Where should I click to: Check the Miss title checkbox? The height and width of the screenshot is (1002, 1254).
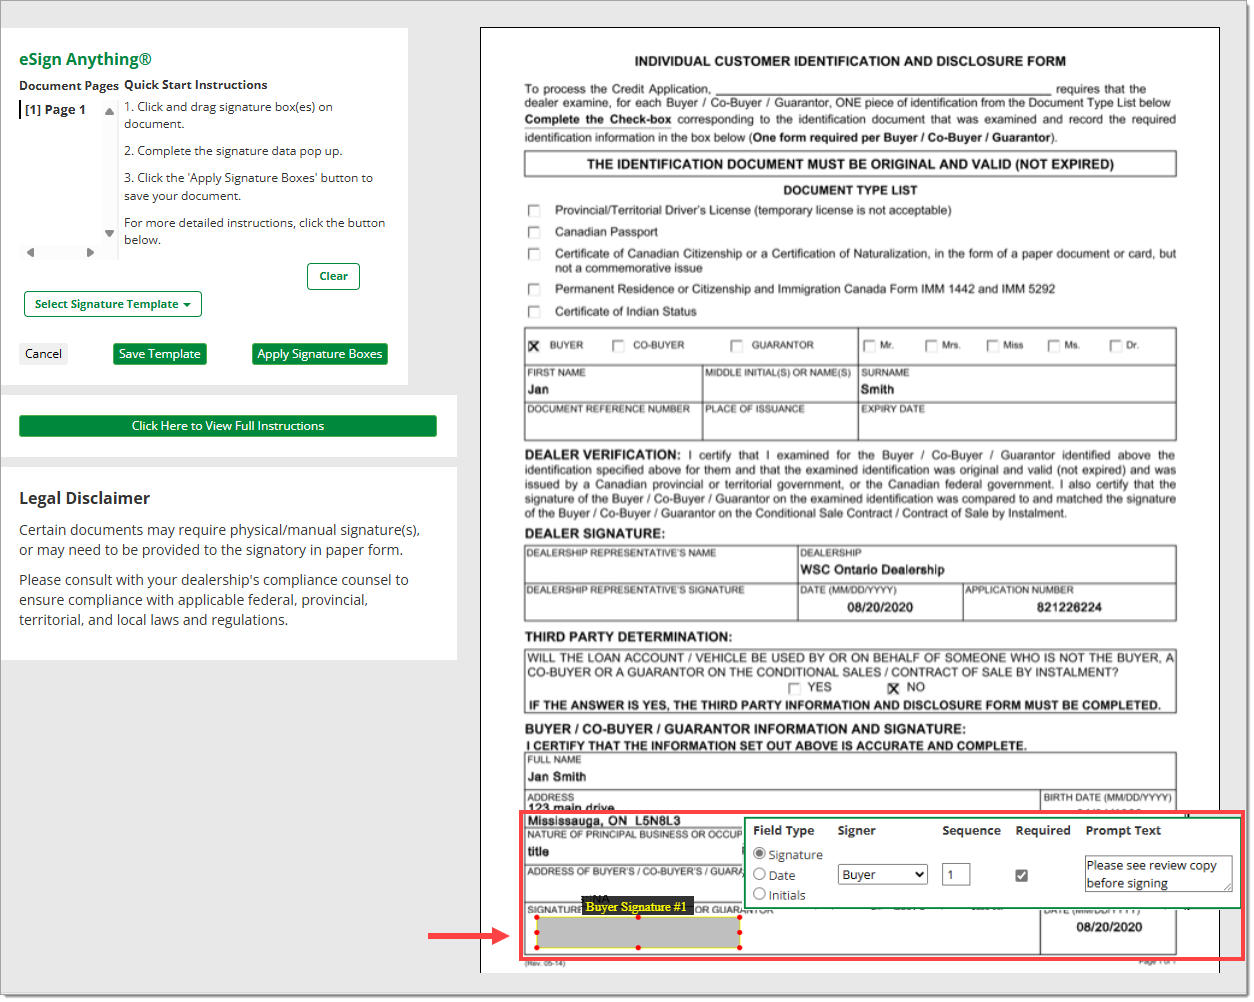coord(993,346)
